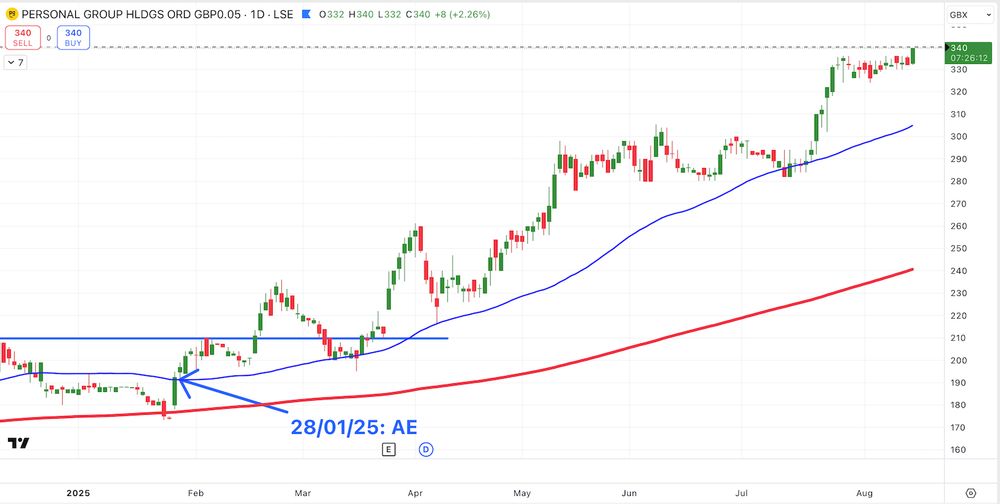Click the red SELL 340 button
The image size is (1000, 504).
click(x=22, y=38)
